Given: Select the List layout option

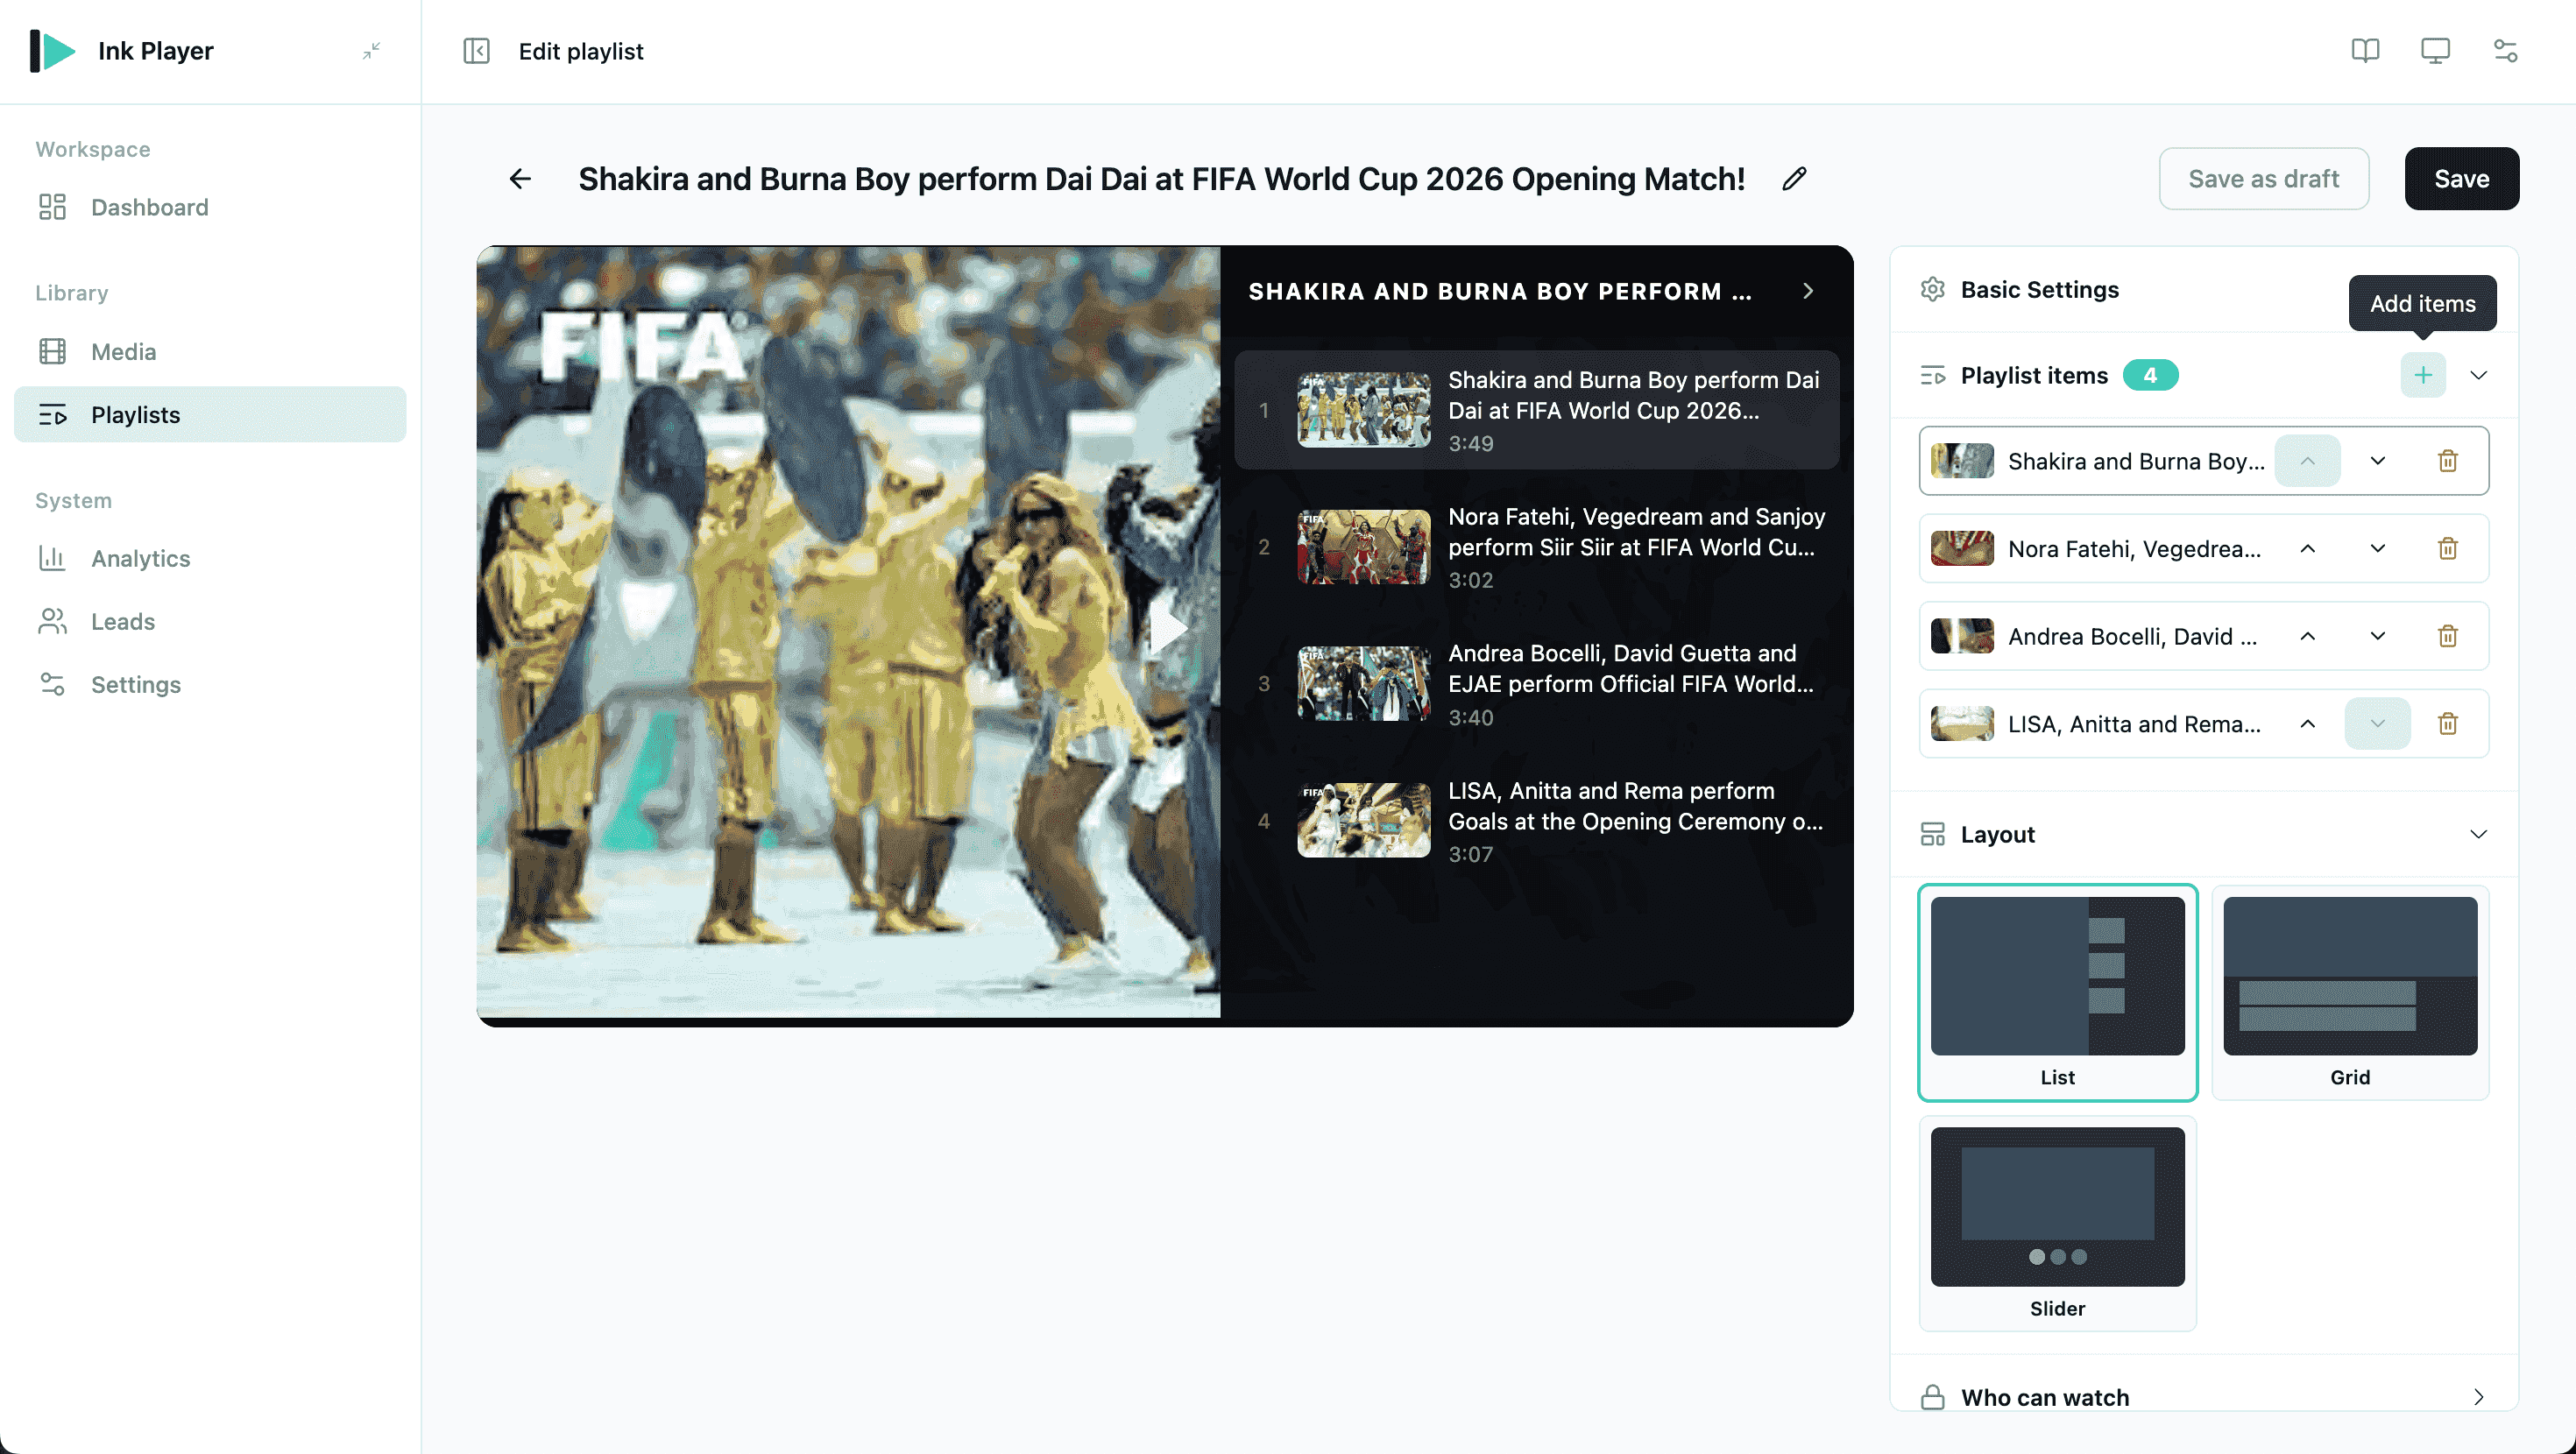Looking at the screenshot, I should coord(2058,992).
